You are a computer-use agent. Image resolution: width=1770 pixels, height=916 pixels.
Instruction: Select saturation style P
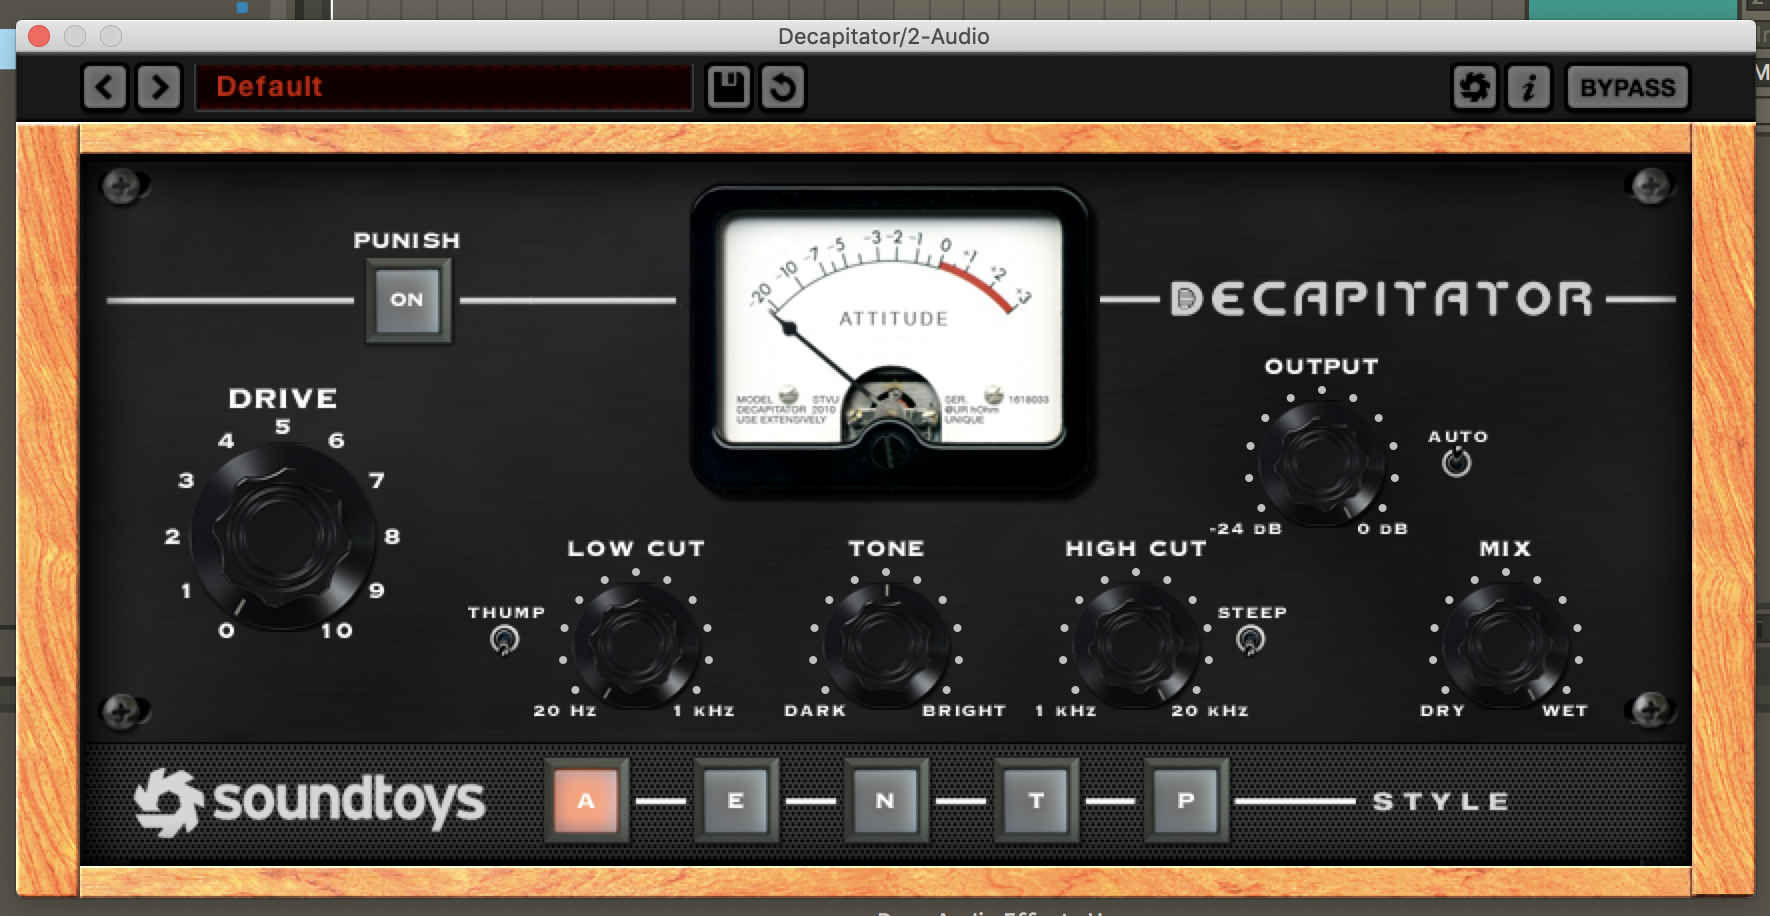(1186, 800)
